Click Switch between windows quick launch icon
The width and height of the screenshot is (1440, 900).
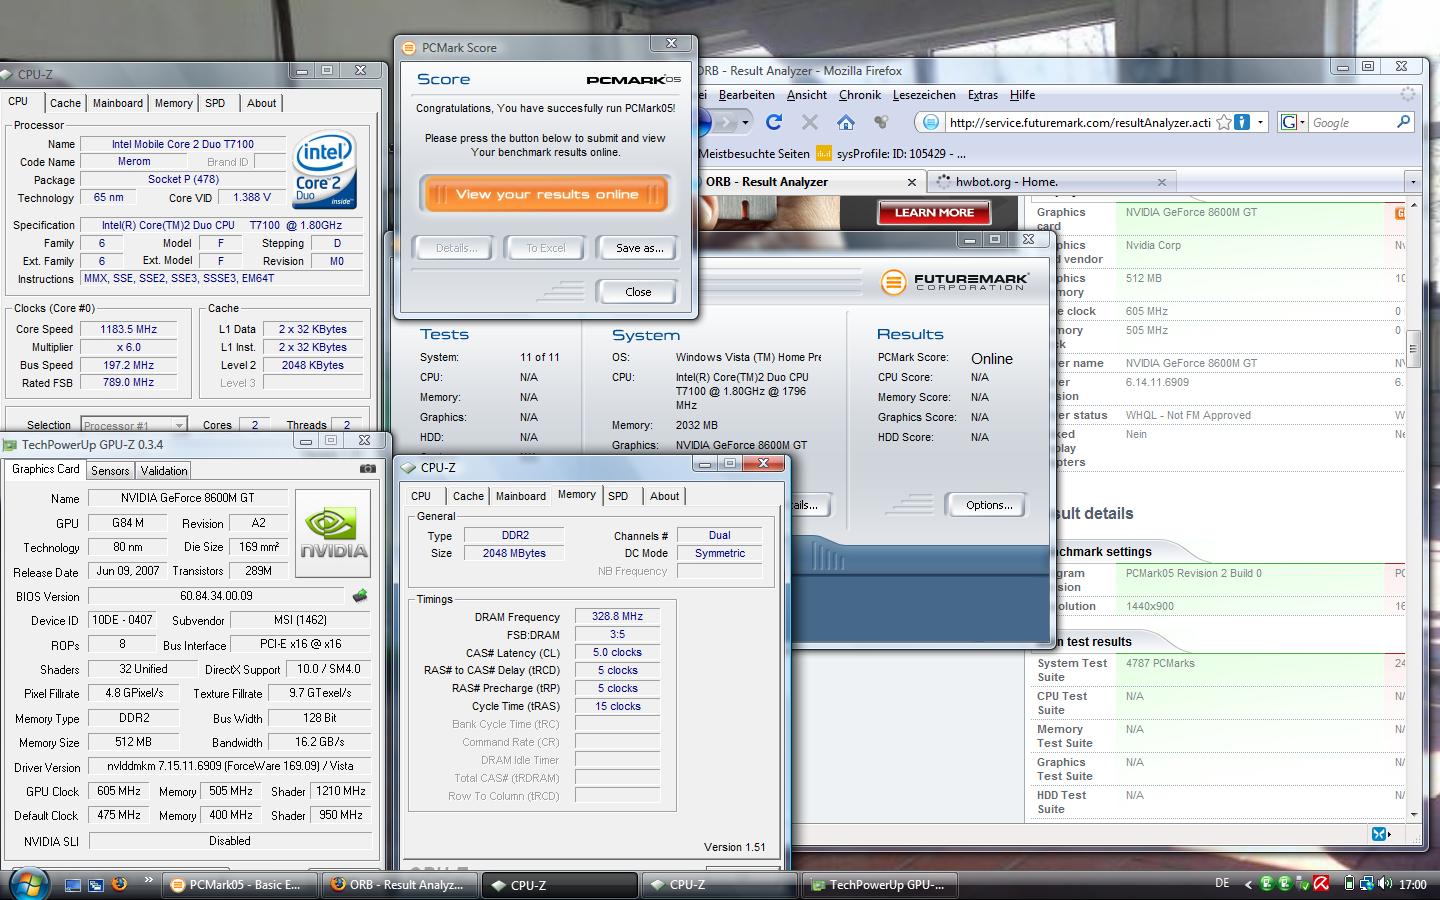pyautogui.click(x=96, y=885)
